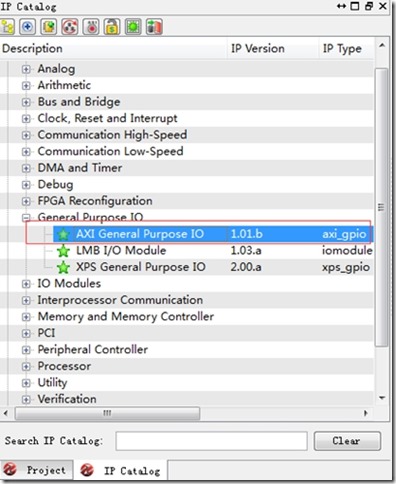396x484 pixels.
Task: Click the green arrow with red door icon
Action: coord(154,27)
